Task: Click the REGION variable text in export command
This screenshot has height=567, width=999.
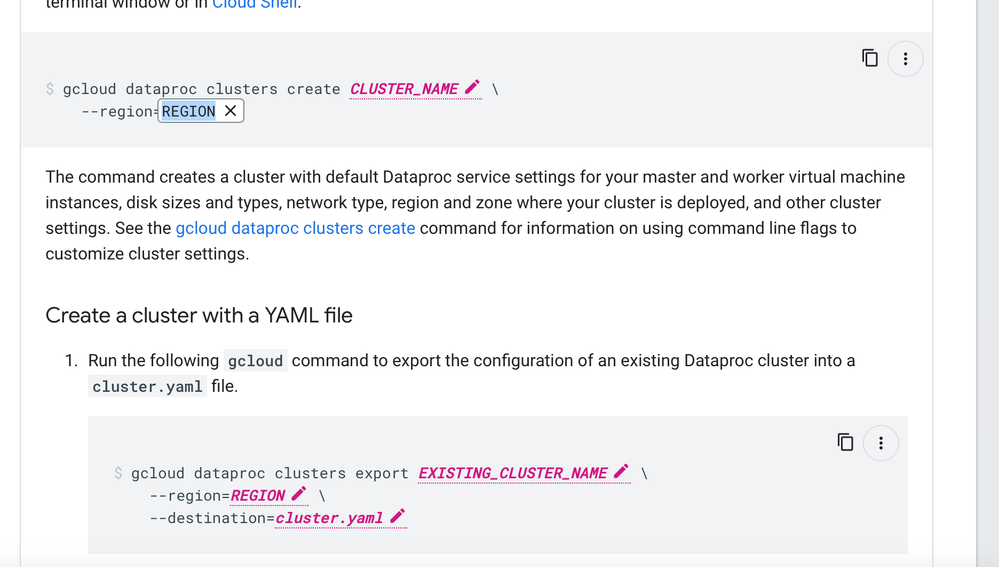Action: click(257, 495)
